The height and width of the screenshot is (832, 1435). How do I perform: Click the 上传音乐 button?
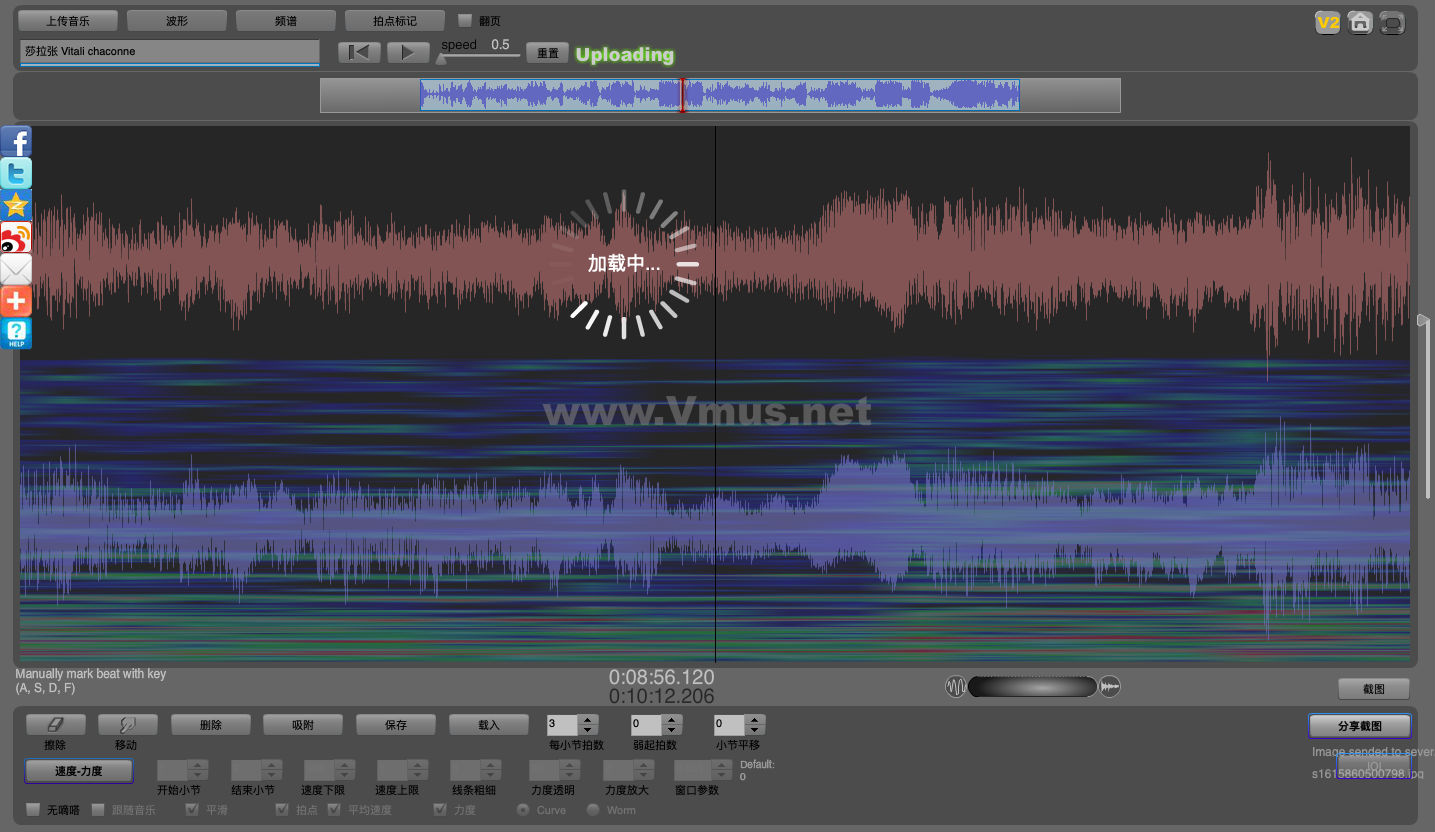(x=68, y=21)
